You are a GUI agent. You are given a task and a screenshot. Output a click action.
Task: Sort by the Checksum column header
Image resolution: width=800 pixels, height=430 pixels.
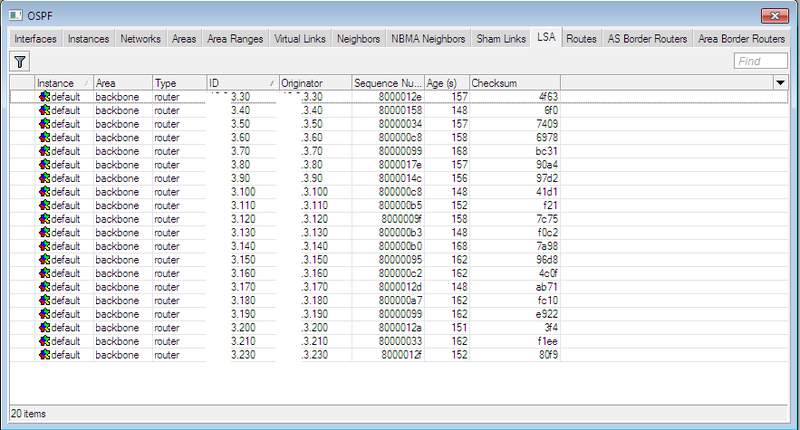tap(515, 83)
